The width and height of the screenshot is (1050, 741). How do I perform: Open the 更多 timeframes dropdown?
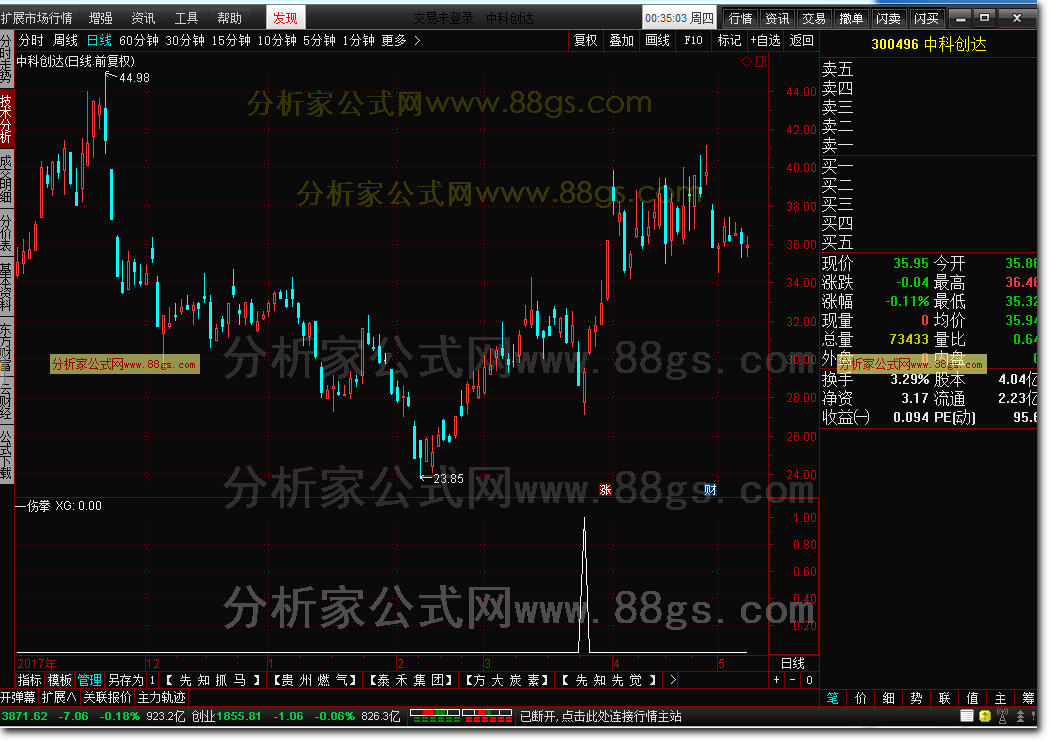click(394, 41)
